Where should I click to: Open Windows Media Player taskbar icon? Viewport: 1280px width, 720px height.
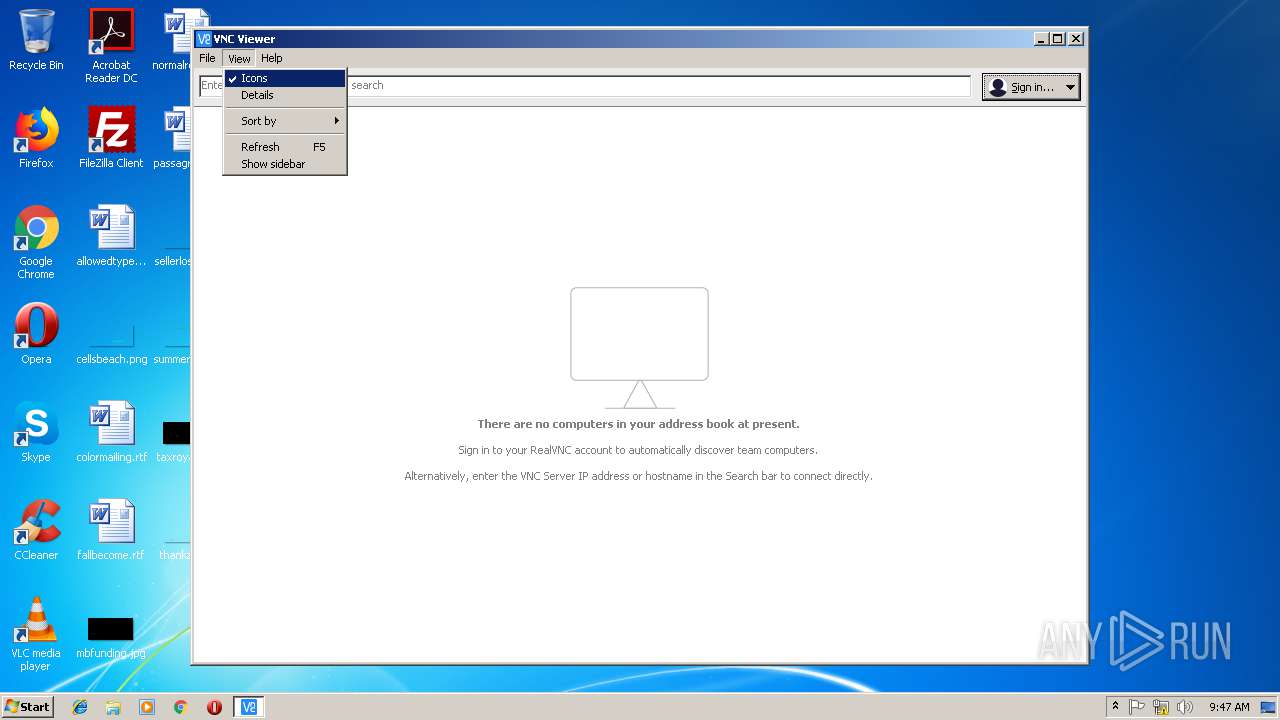(x=147, y=707)
